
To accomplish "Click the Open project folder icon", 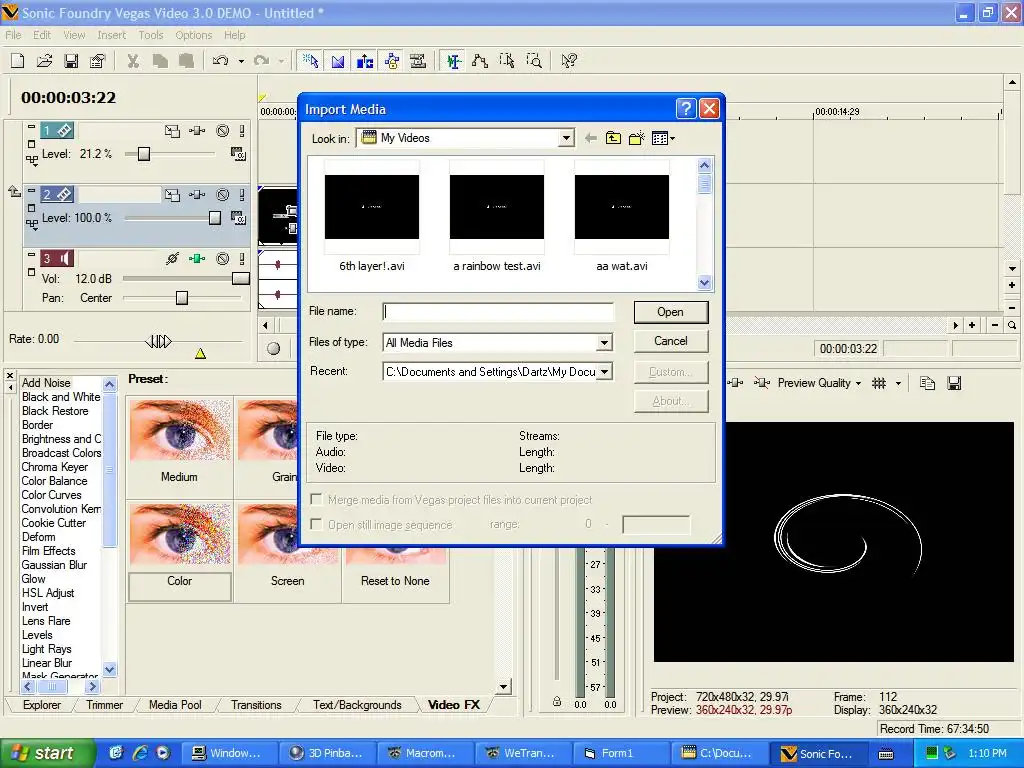I will tap(44, 61).
